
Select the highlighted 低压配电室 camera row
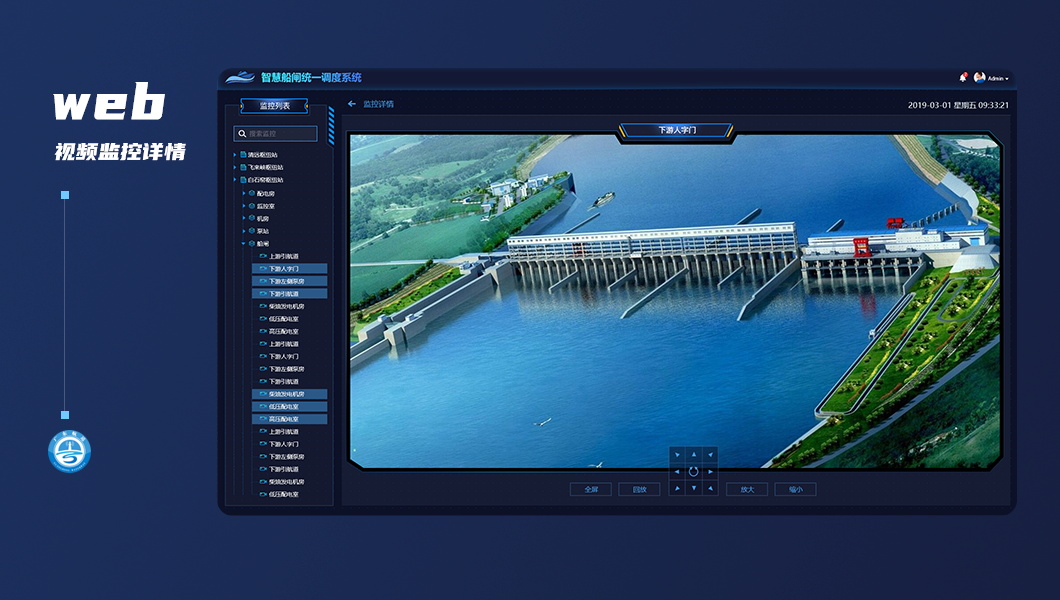289,407
